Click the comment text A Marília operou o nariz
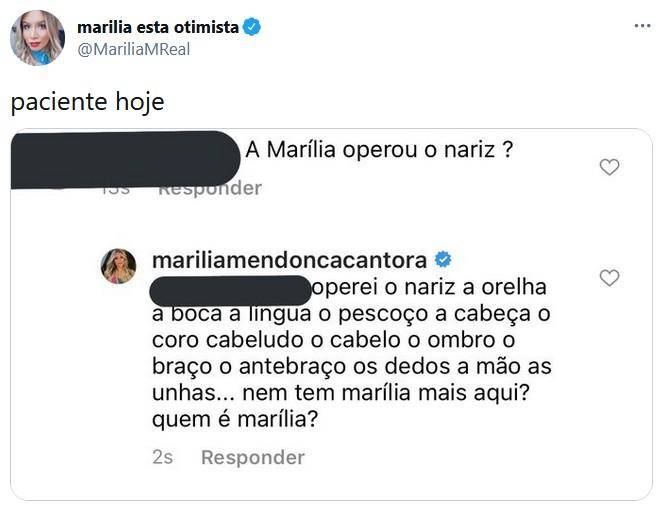 pos(379,150)
